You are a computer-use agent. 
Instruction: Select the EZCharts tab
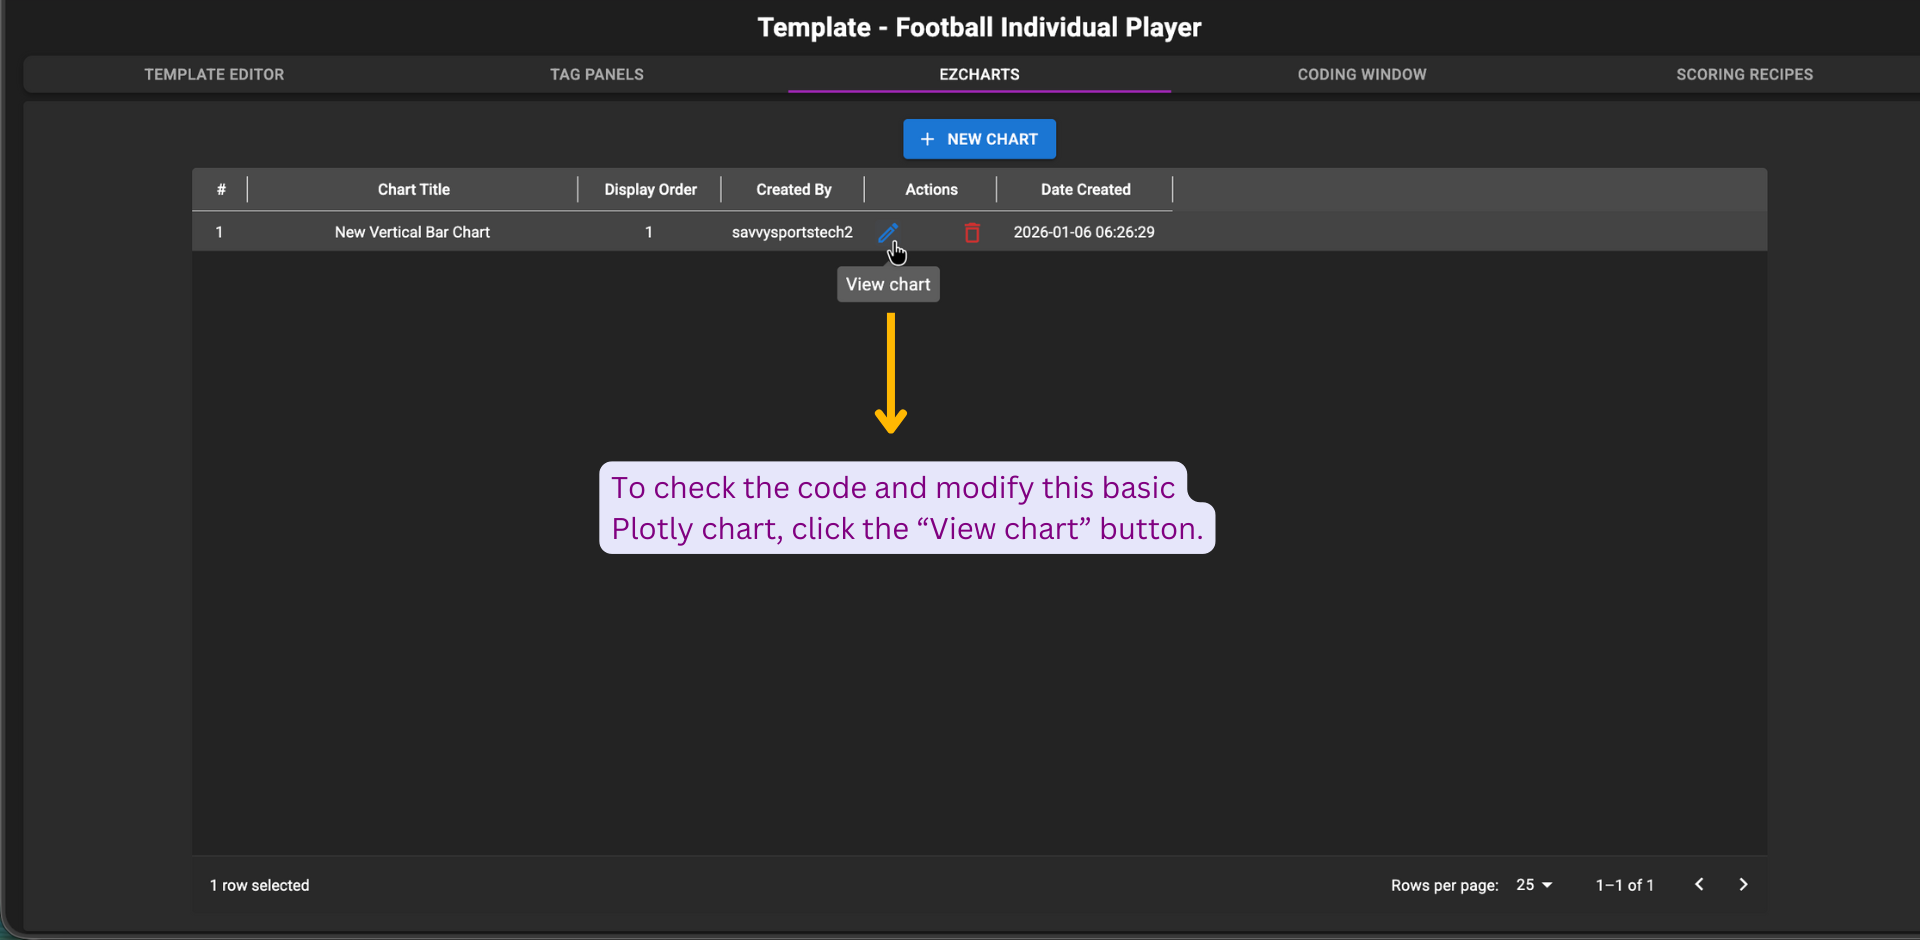979,75
